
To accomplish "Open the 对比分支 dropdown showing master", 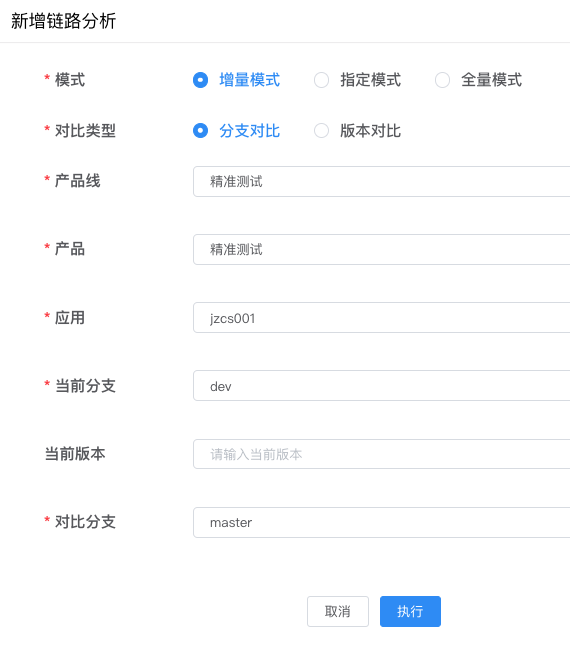I will pos(382,522).
